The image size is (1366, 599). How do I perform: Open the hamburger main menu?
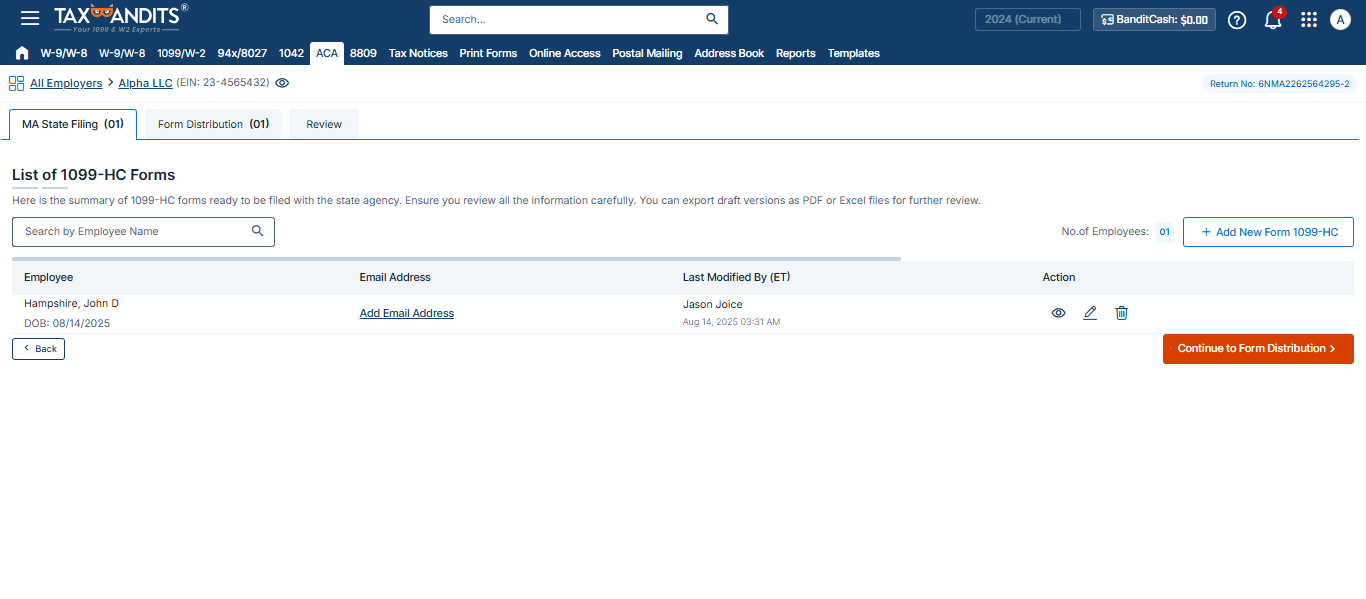[30, 19]
